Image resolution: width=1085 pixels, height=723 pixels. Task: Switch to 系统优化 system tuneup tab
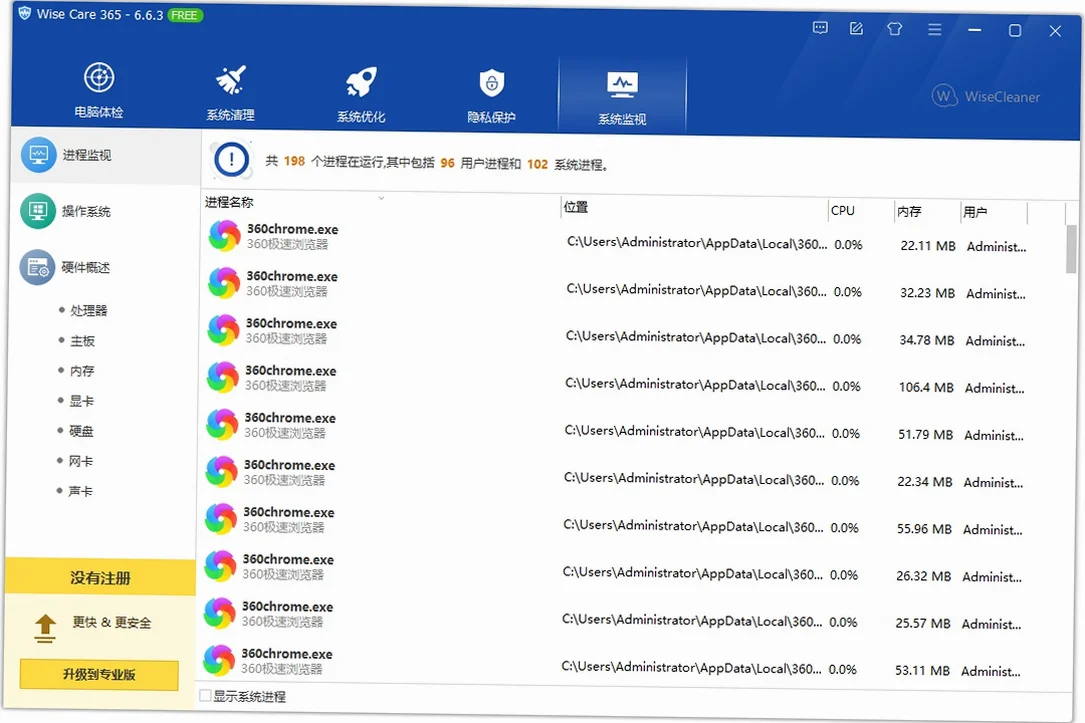pyautogui.click(x=361, y=95)
